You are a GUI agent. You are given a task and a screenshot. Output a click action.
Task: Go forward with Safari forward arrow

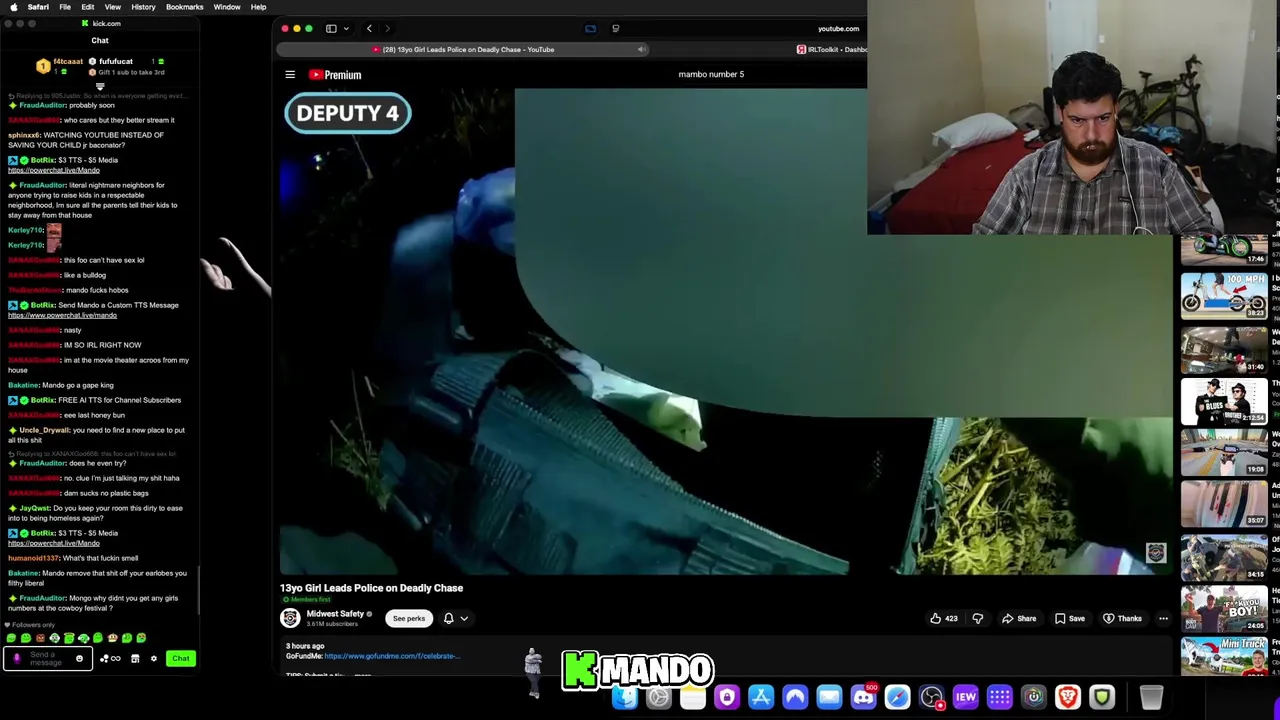[x=387, y=29]
